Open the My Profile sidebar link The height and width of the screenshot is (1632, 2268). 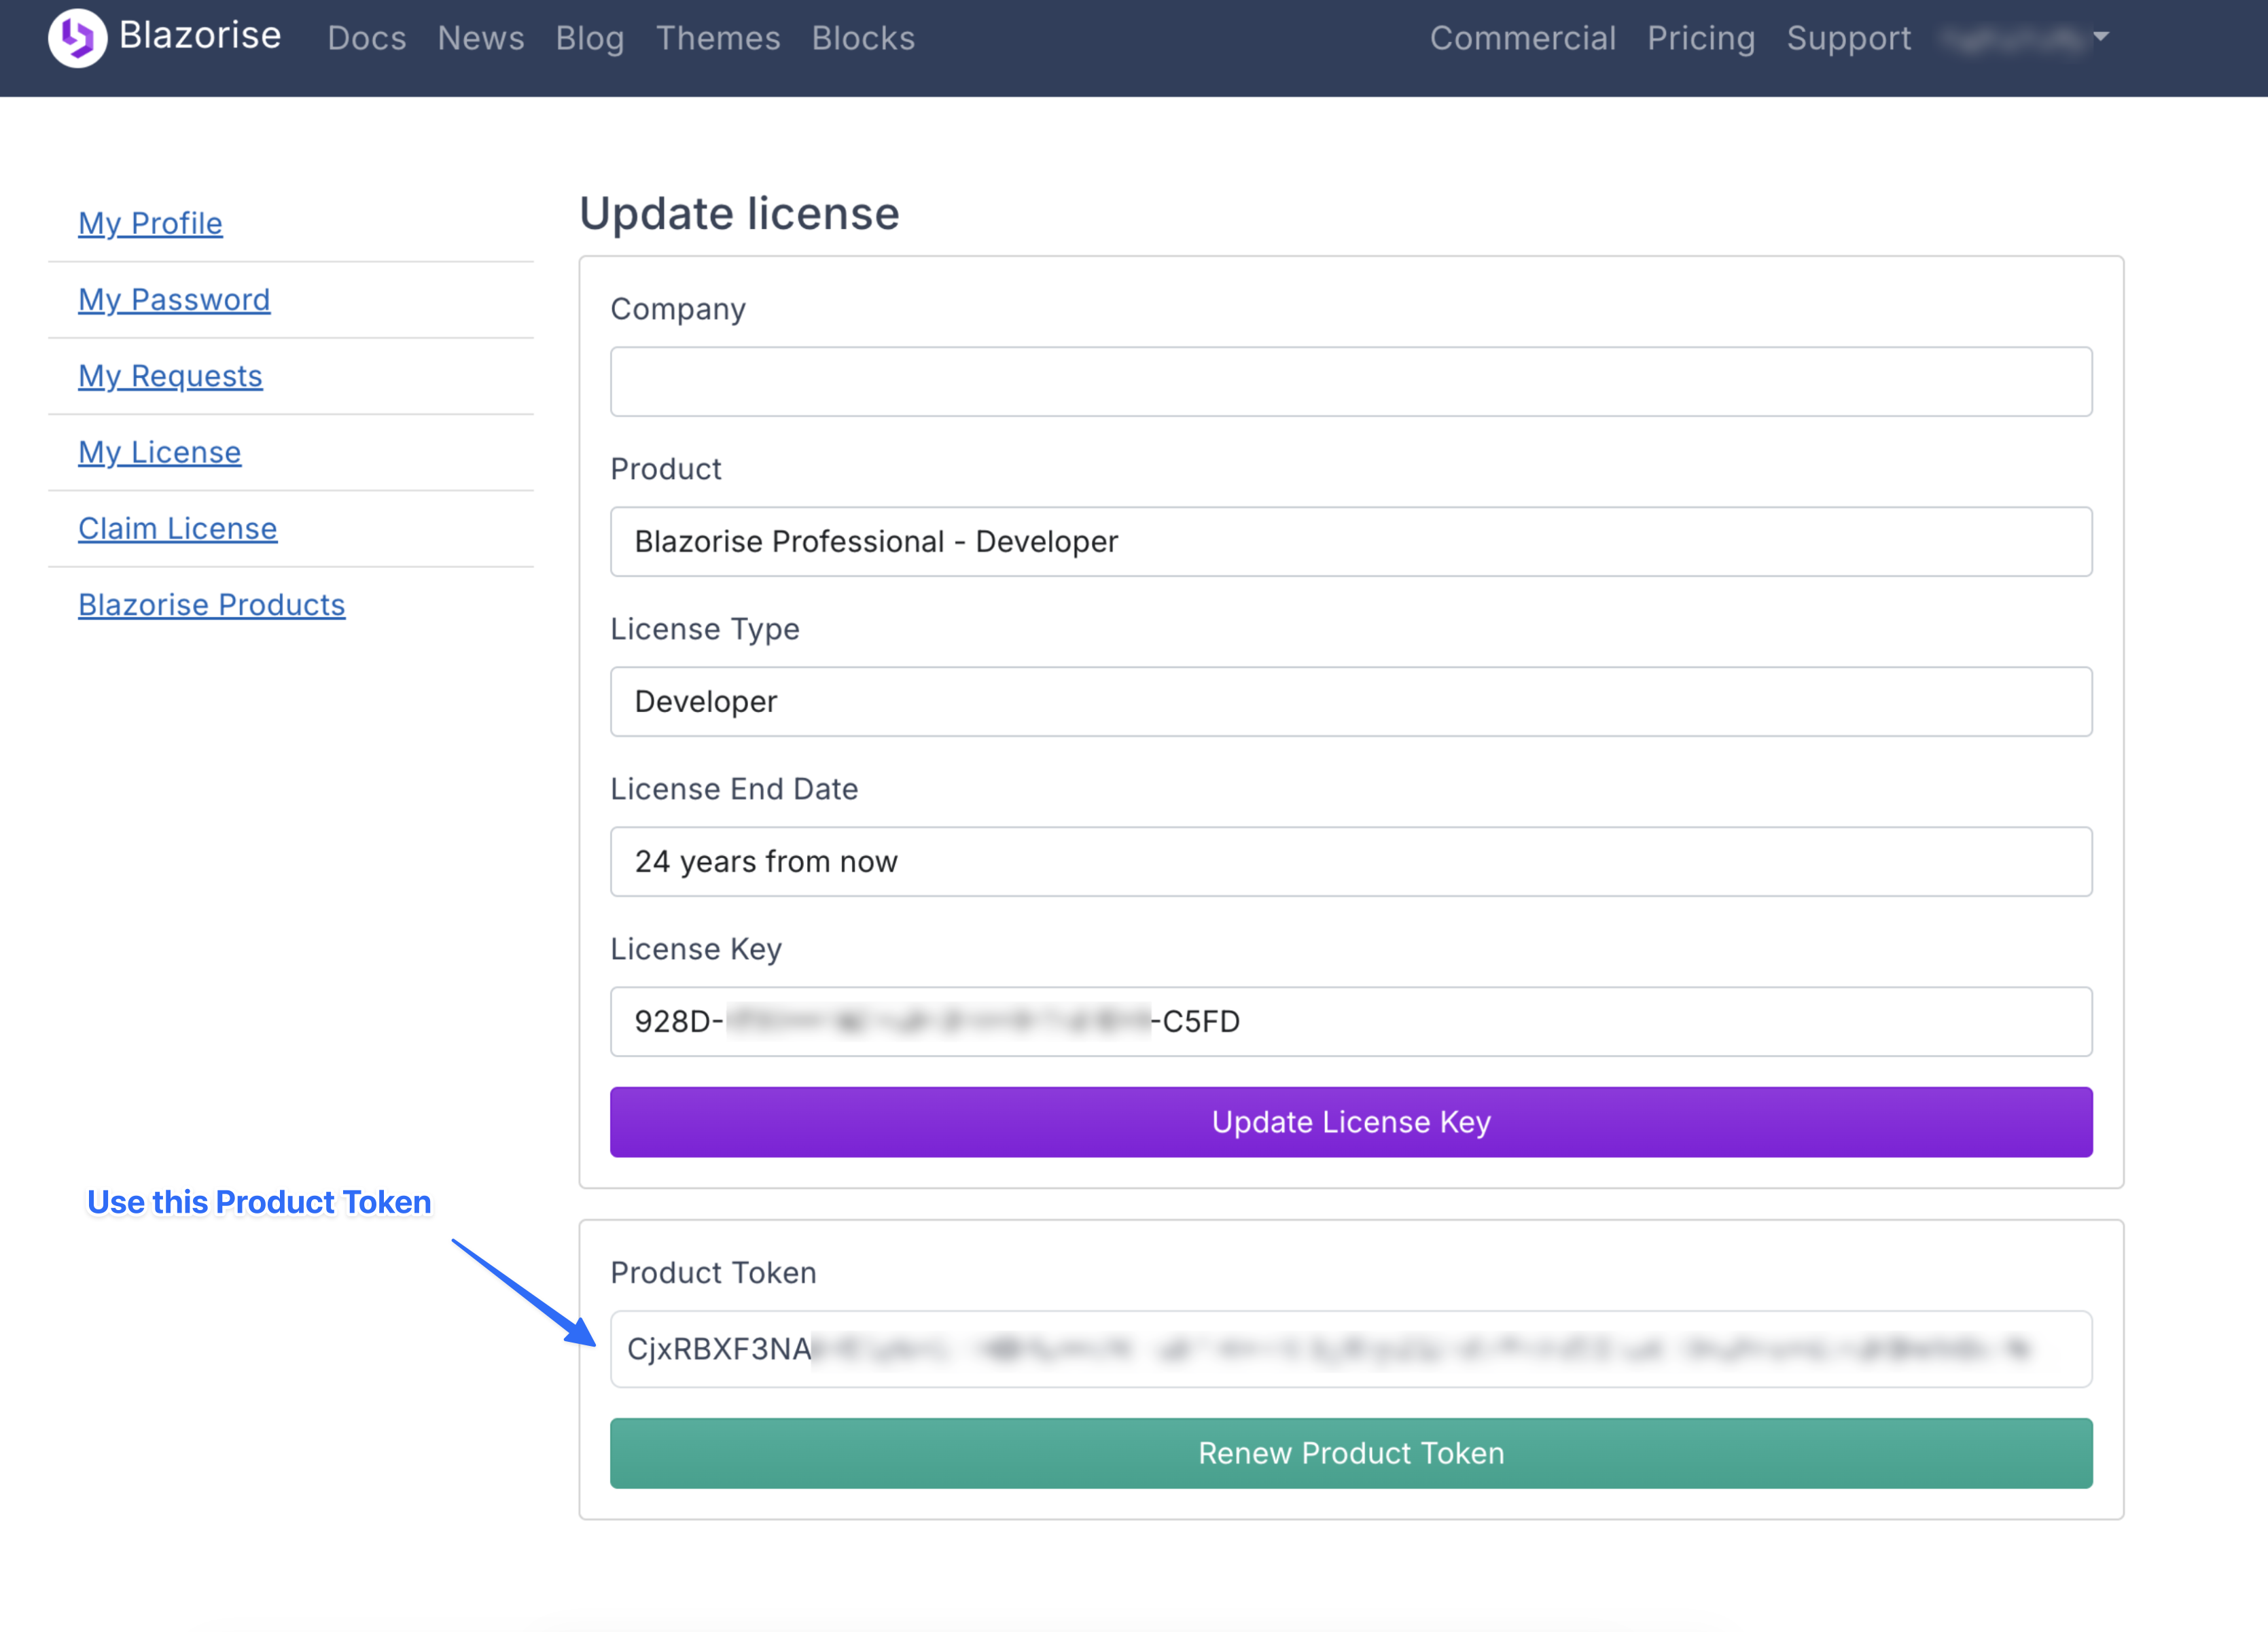coord(150,223)
